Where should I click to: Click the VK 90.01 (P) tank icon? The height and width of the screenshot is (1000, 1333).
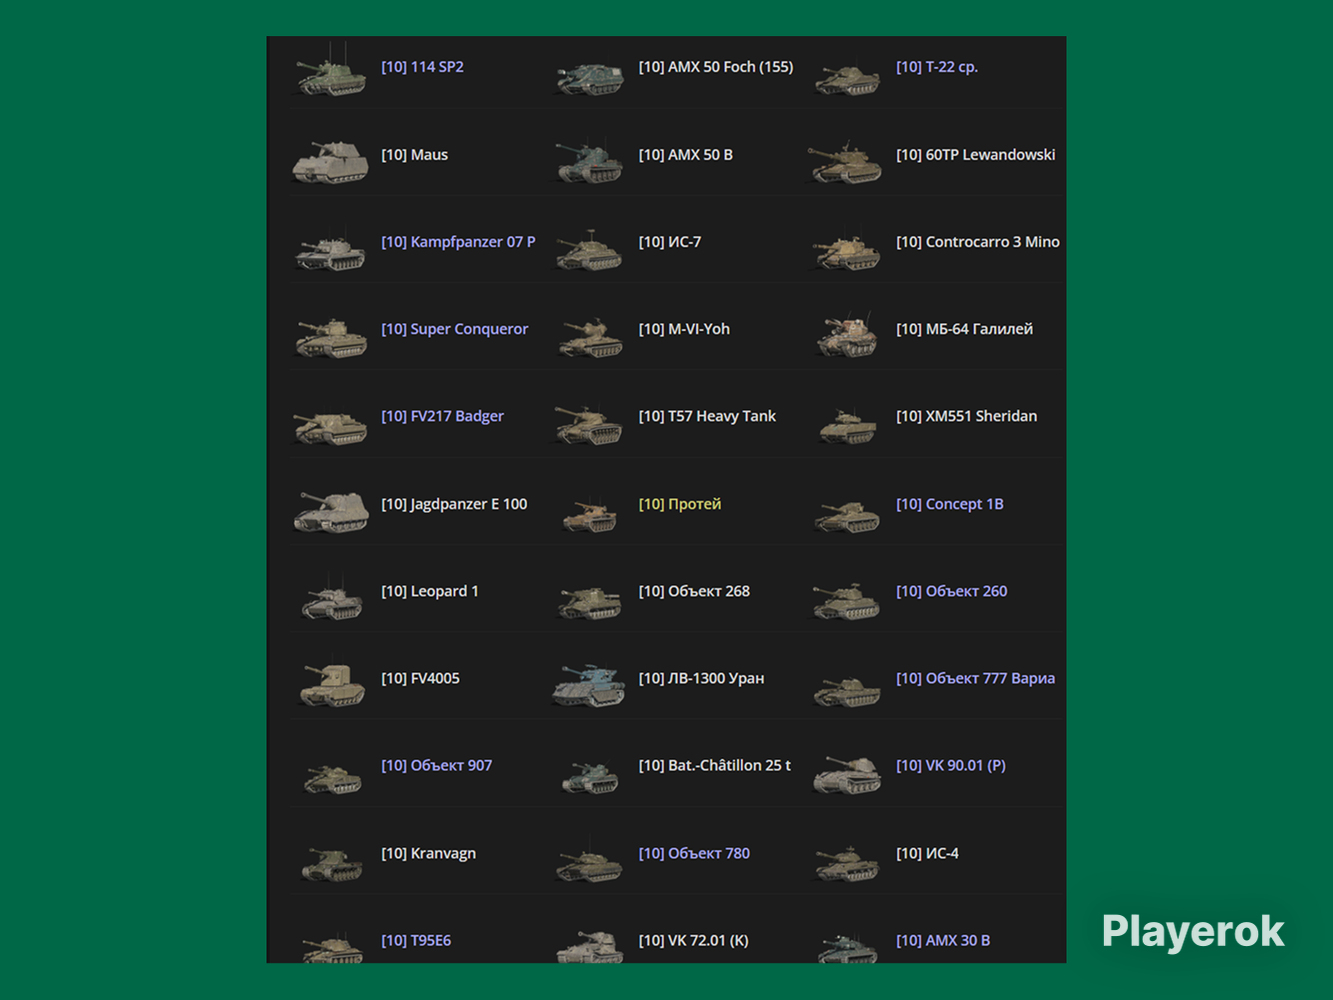(847, 773)
